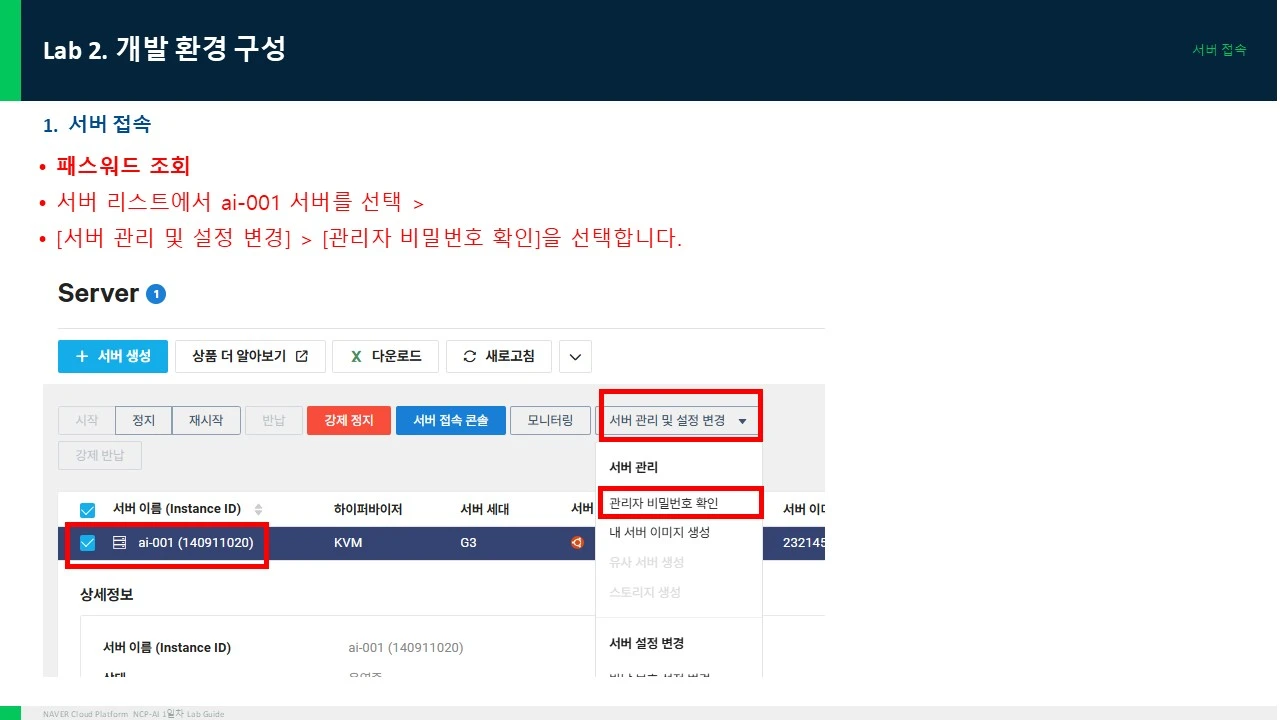Click the refresh icon on 새로고침

pyautogui.click(x=469, y=356)
